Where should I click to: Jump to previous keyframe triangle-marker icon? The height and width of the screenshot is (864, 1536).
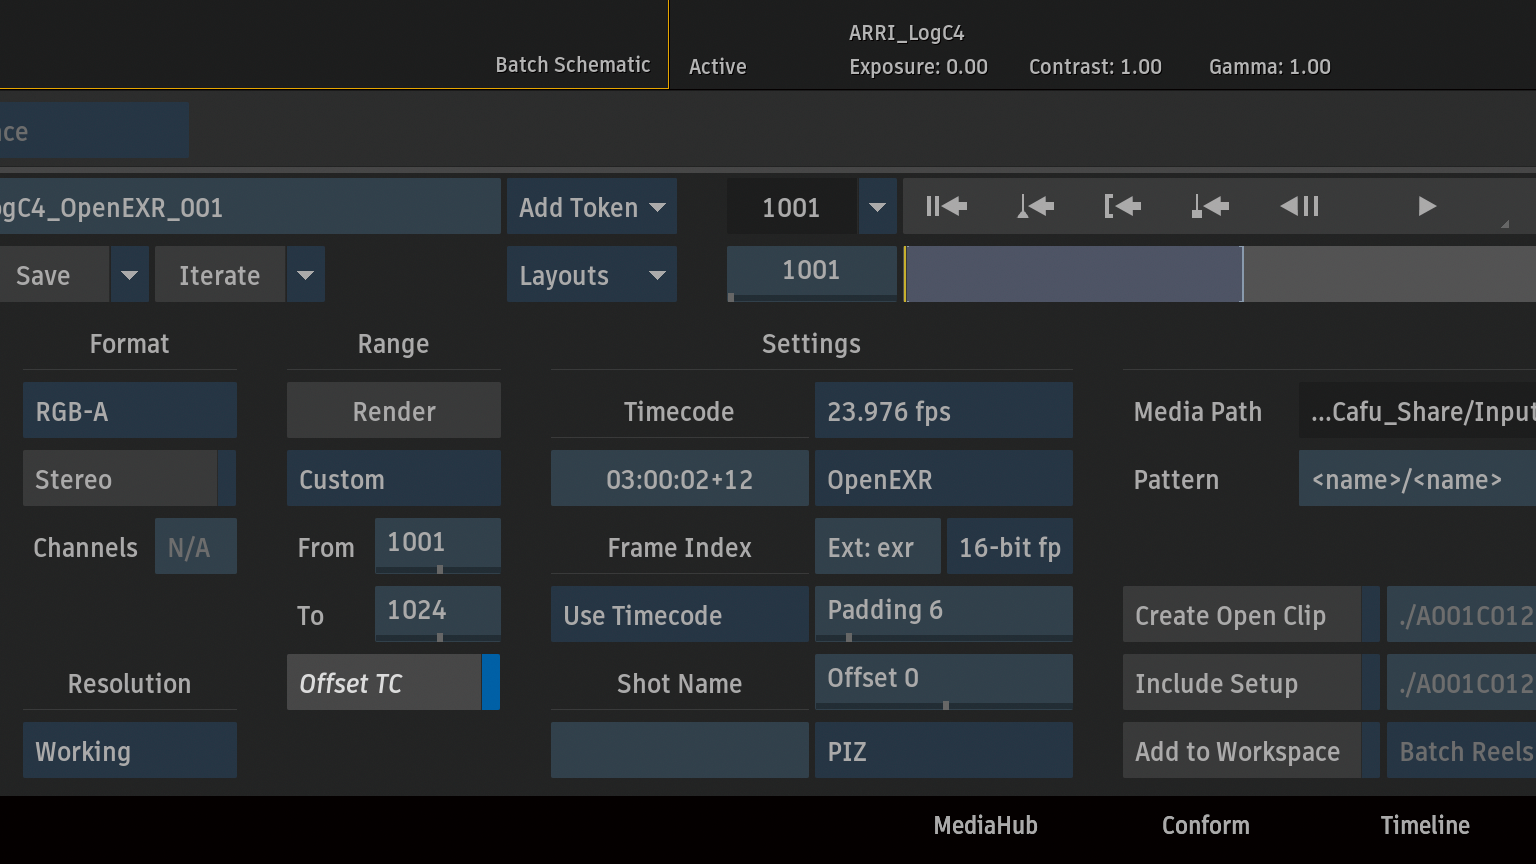[1035, 207]
